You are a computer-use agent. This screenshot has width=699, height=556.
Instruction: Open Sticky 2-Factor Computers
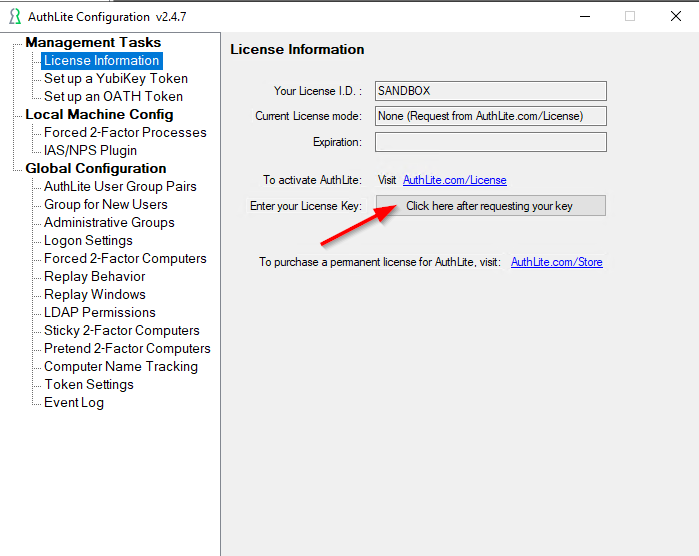click(122, 330)
